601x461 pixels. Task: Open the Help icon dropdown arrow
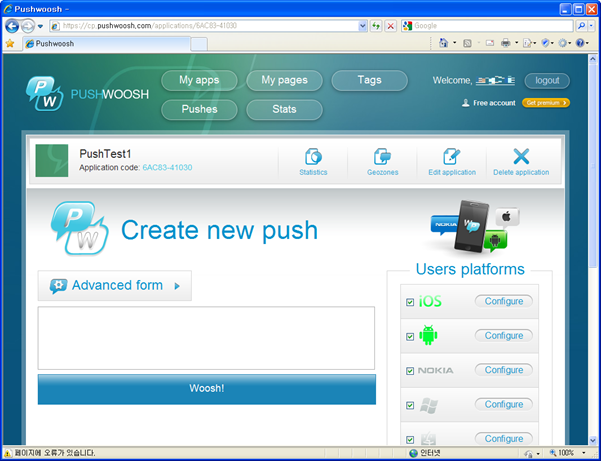588,43
